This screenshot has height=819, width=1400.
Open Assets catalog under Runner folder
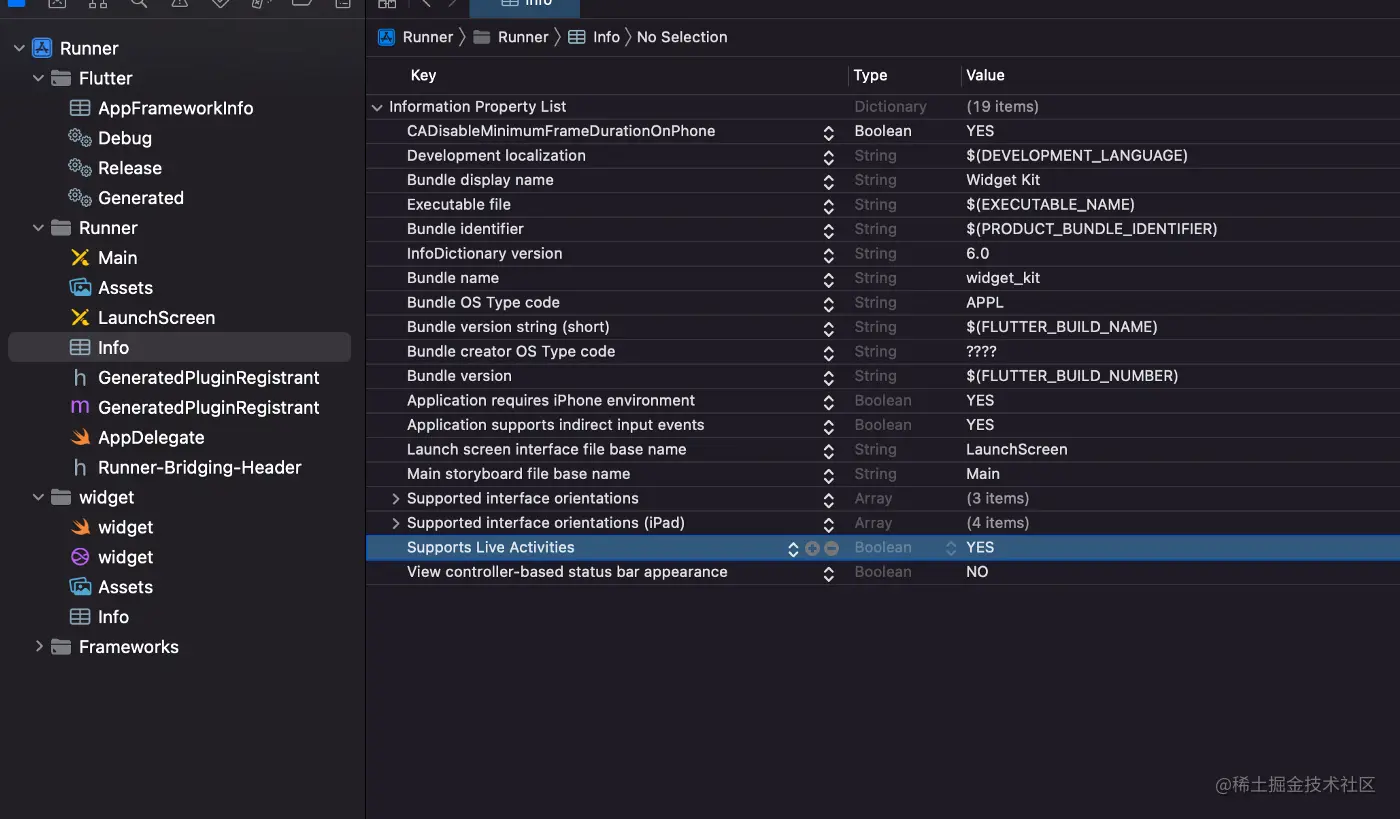click(125, 287)
